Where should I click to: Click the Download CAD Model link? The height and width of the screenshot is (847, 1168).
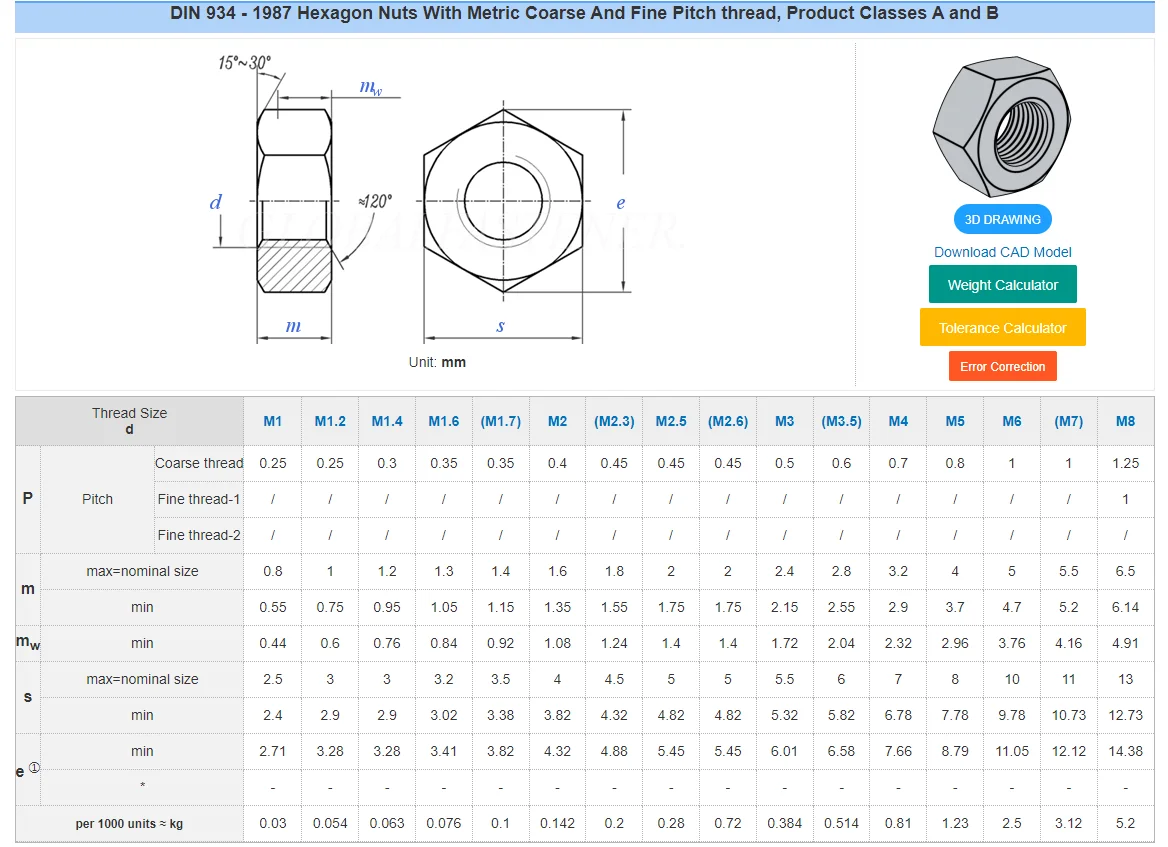click(1002, 252)
